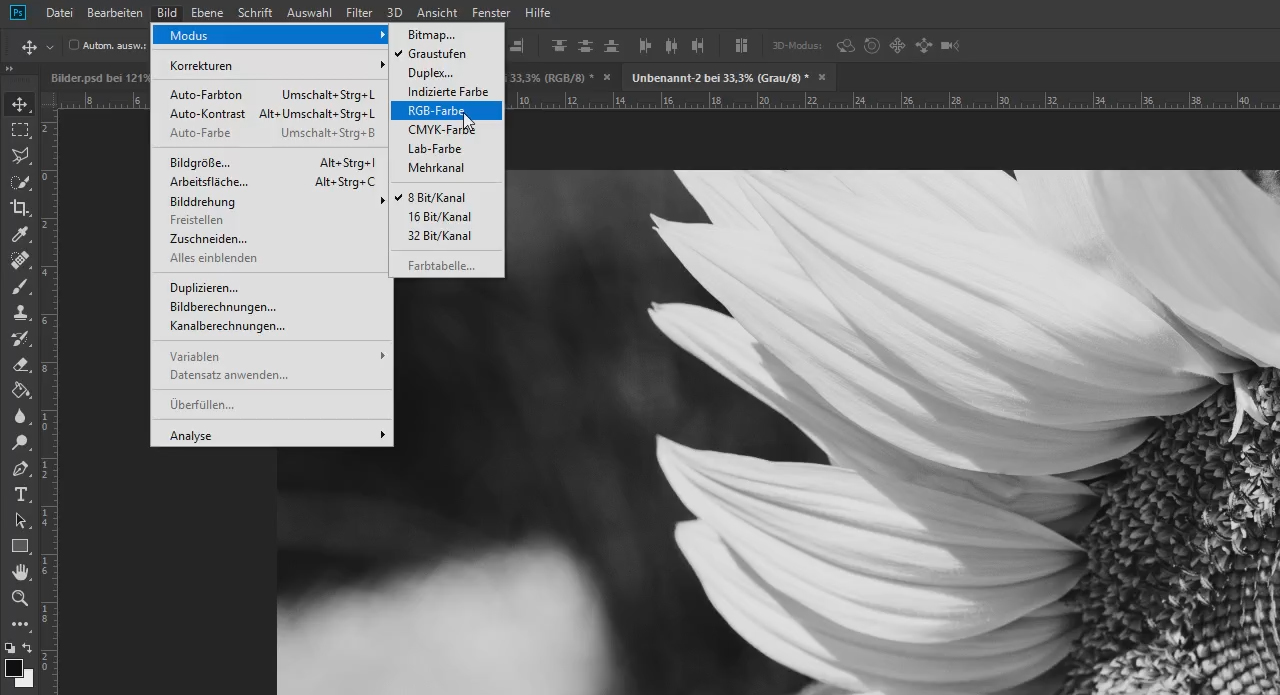1280x695 pixels.
Task: Click the 3D orbit camera icon
Action: point(846,46)
